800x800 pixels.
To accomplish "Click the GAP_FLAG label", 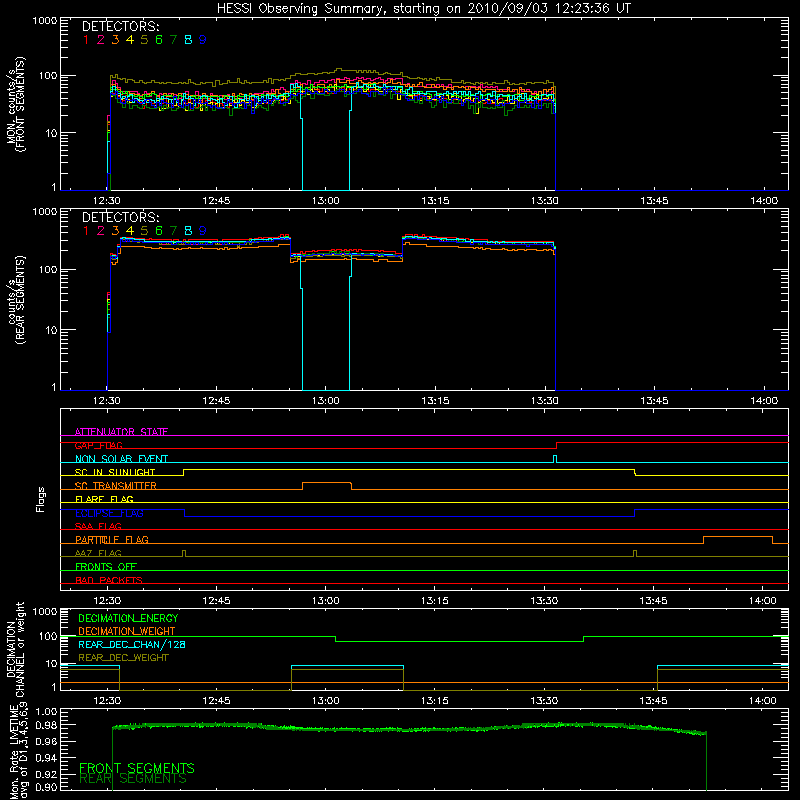I will [98, 445].
